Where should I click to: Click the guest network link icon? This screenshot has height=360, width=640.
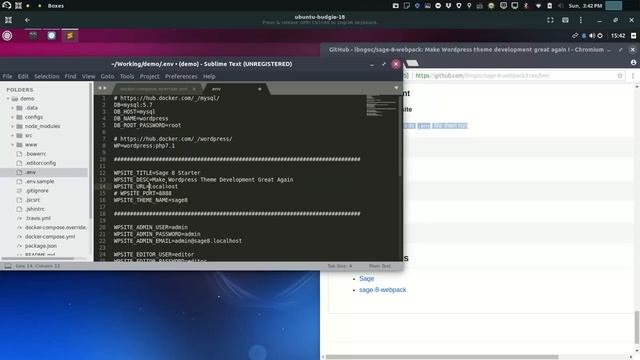575,36
